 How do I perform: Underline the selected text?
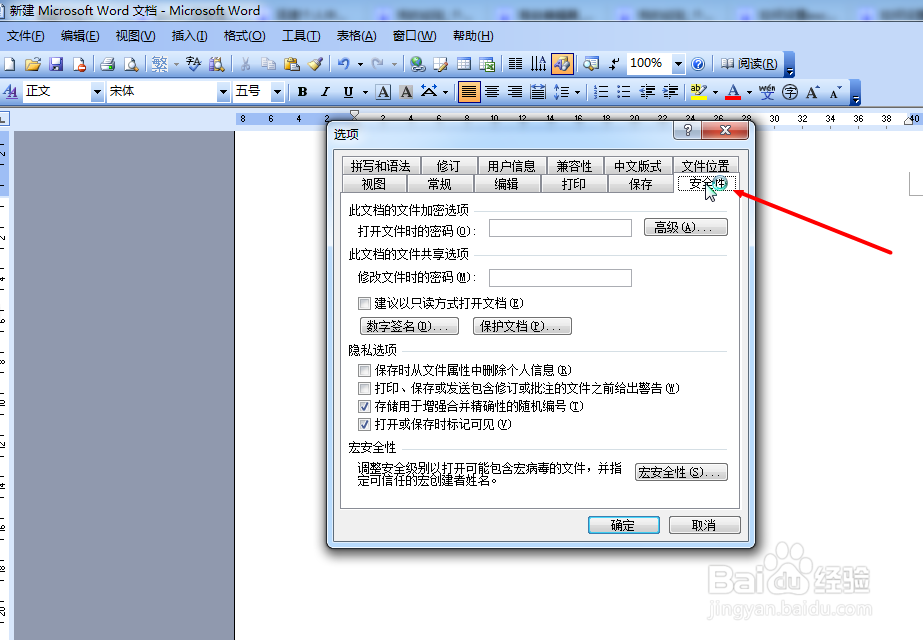point(348,92)
